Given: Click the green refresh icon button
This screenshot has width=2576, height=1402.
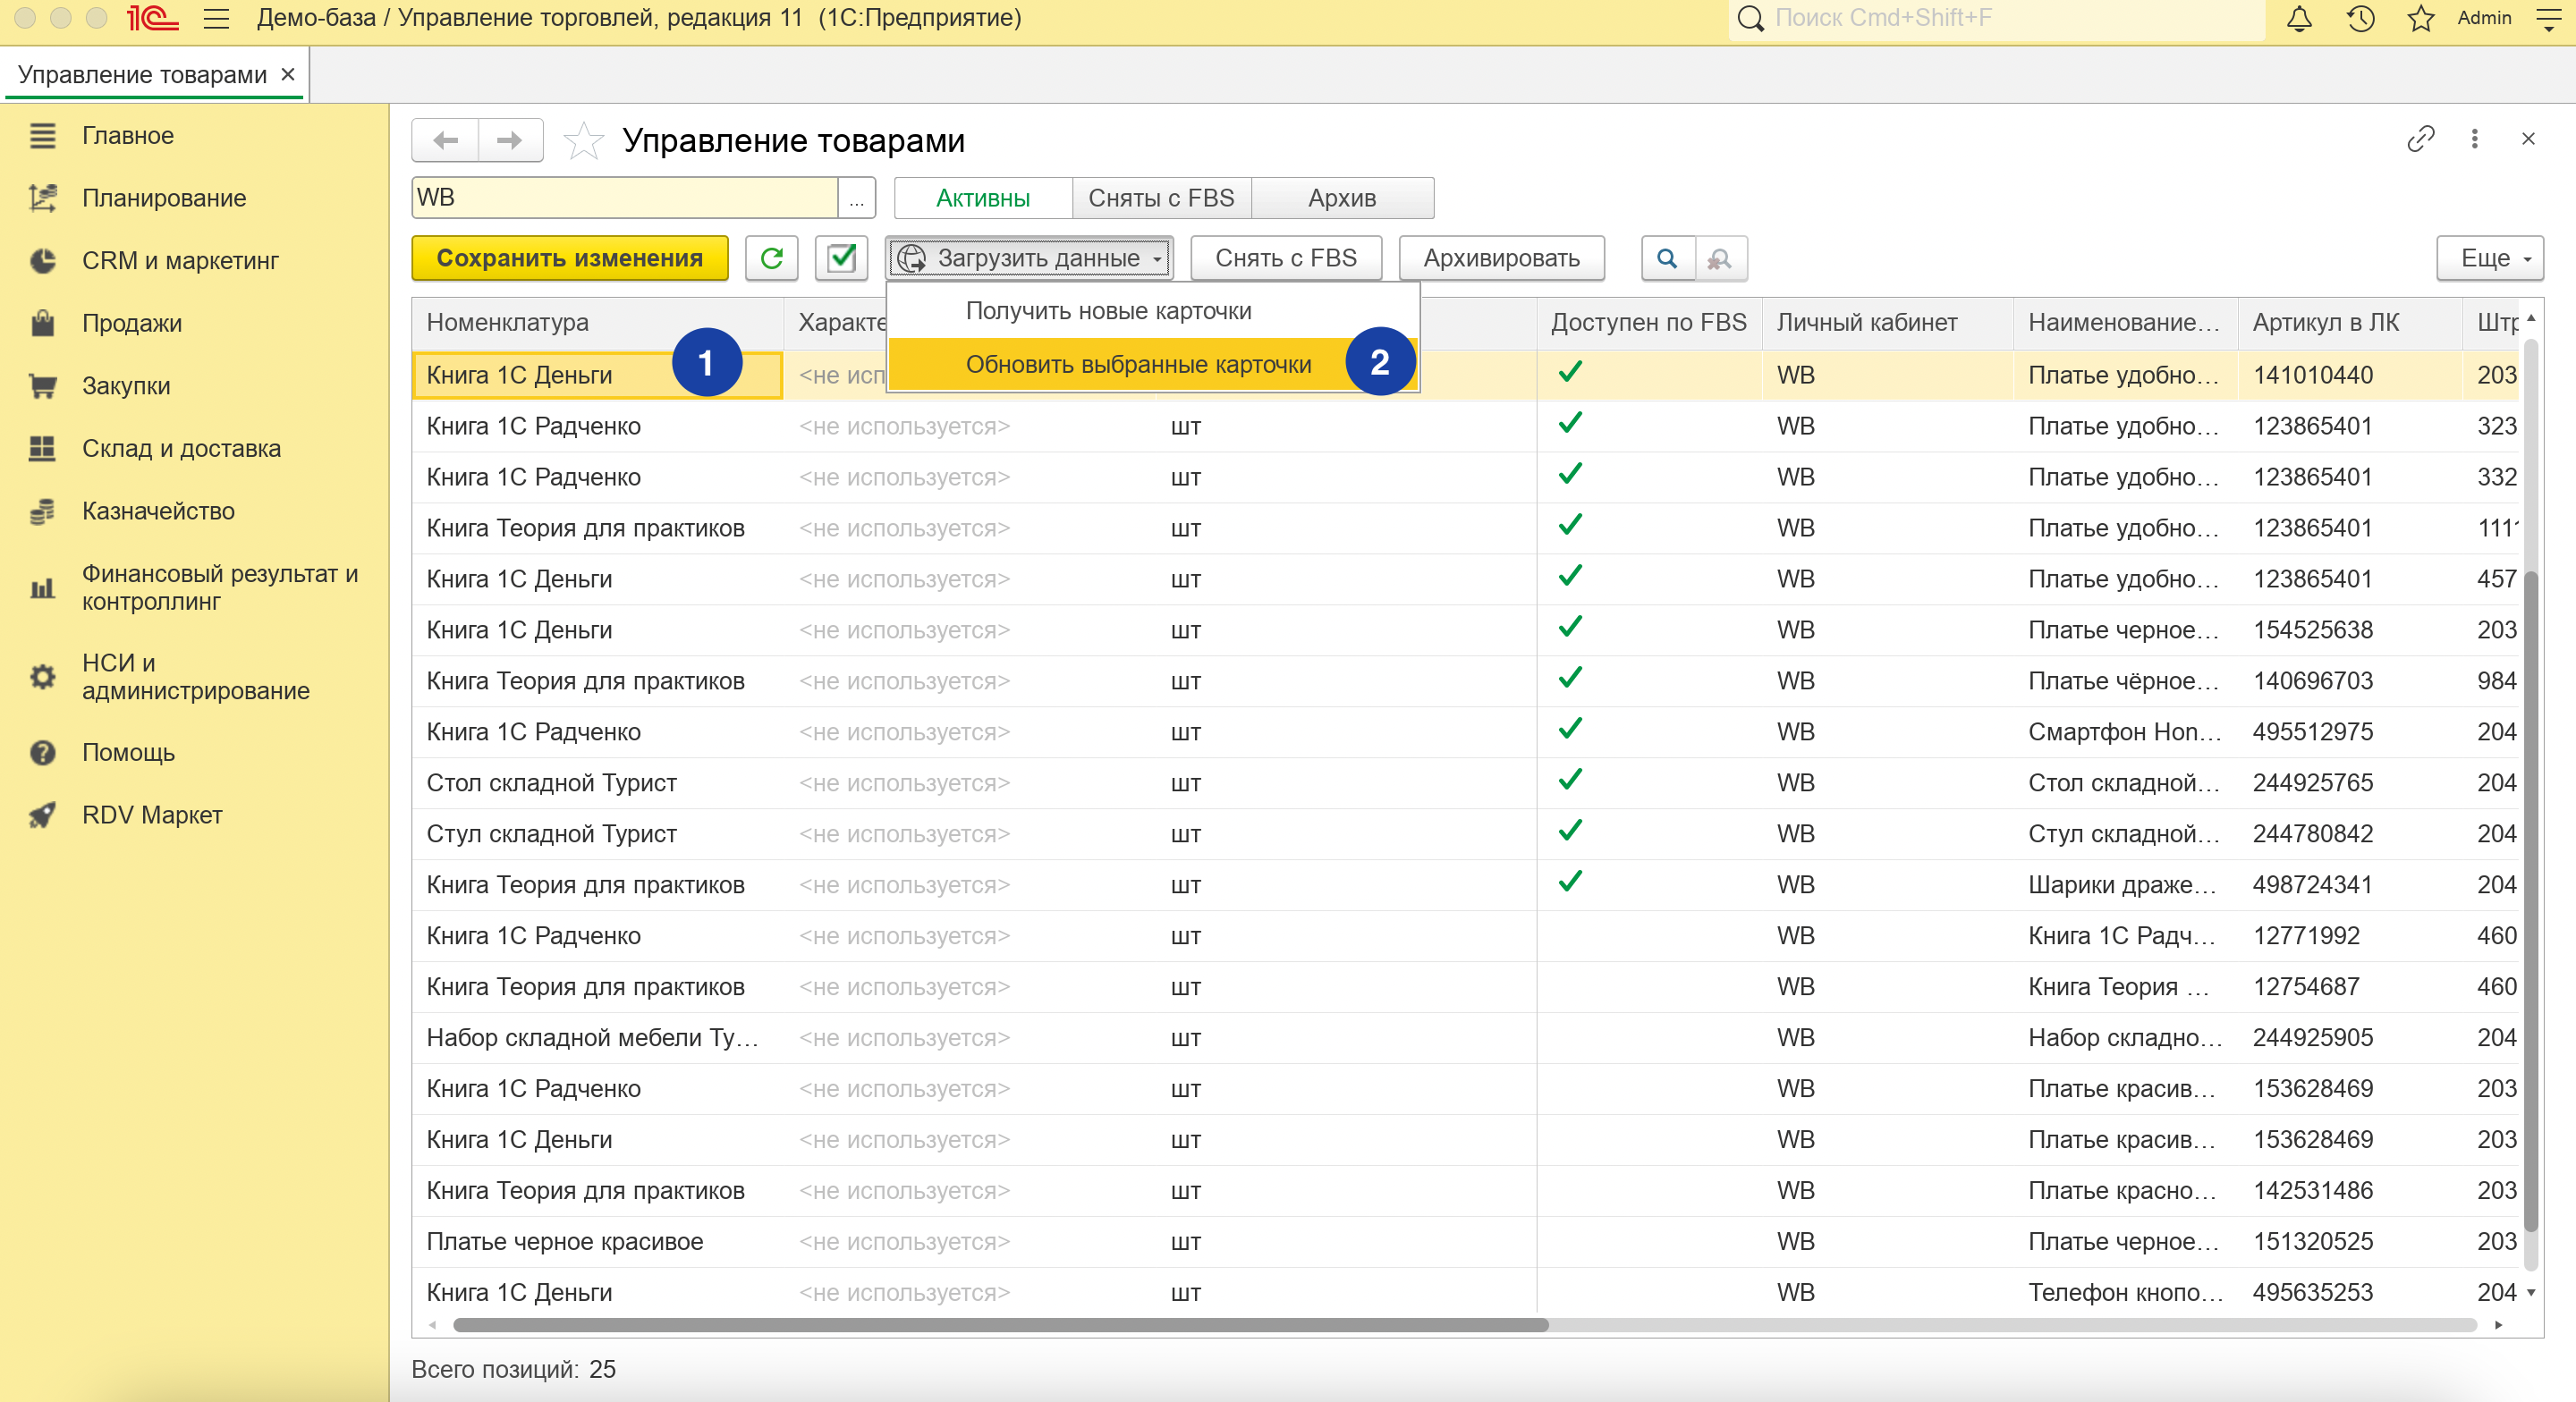Looking at the screenshot, I should click(x=771, y=258).
